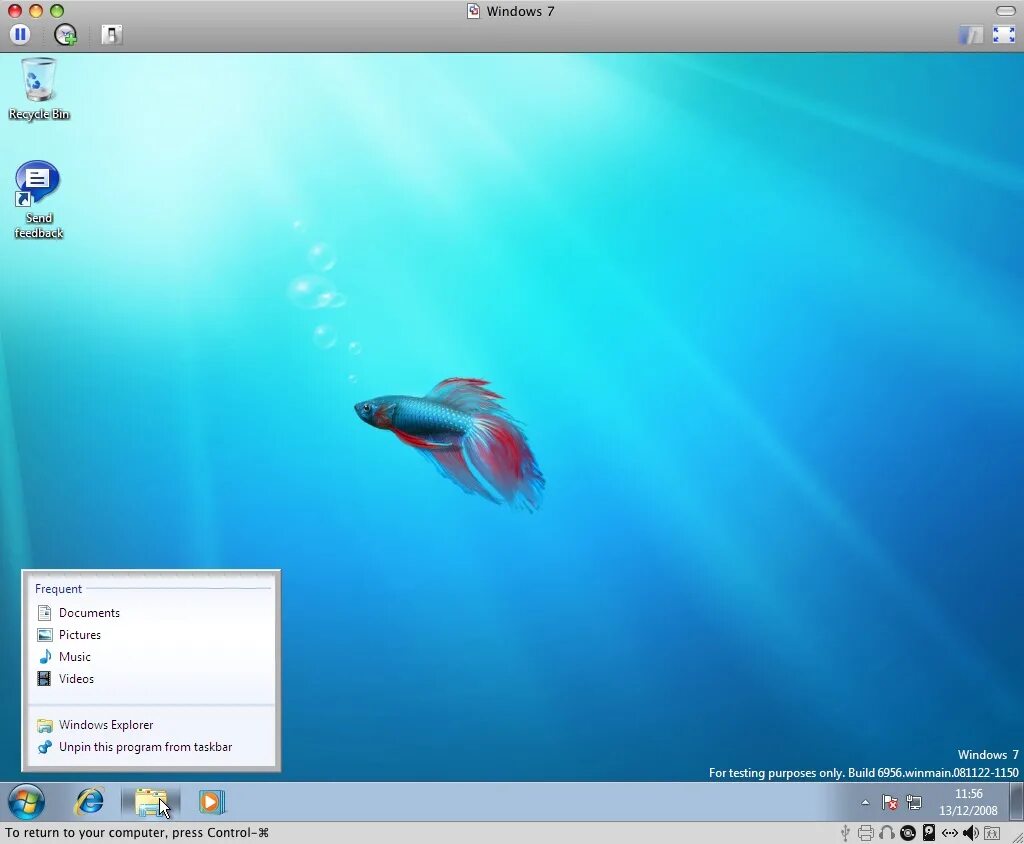Open the Recycle Bin desktop icon
Viewport: 1024px width, 844px height.
tap(39, 89)
